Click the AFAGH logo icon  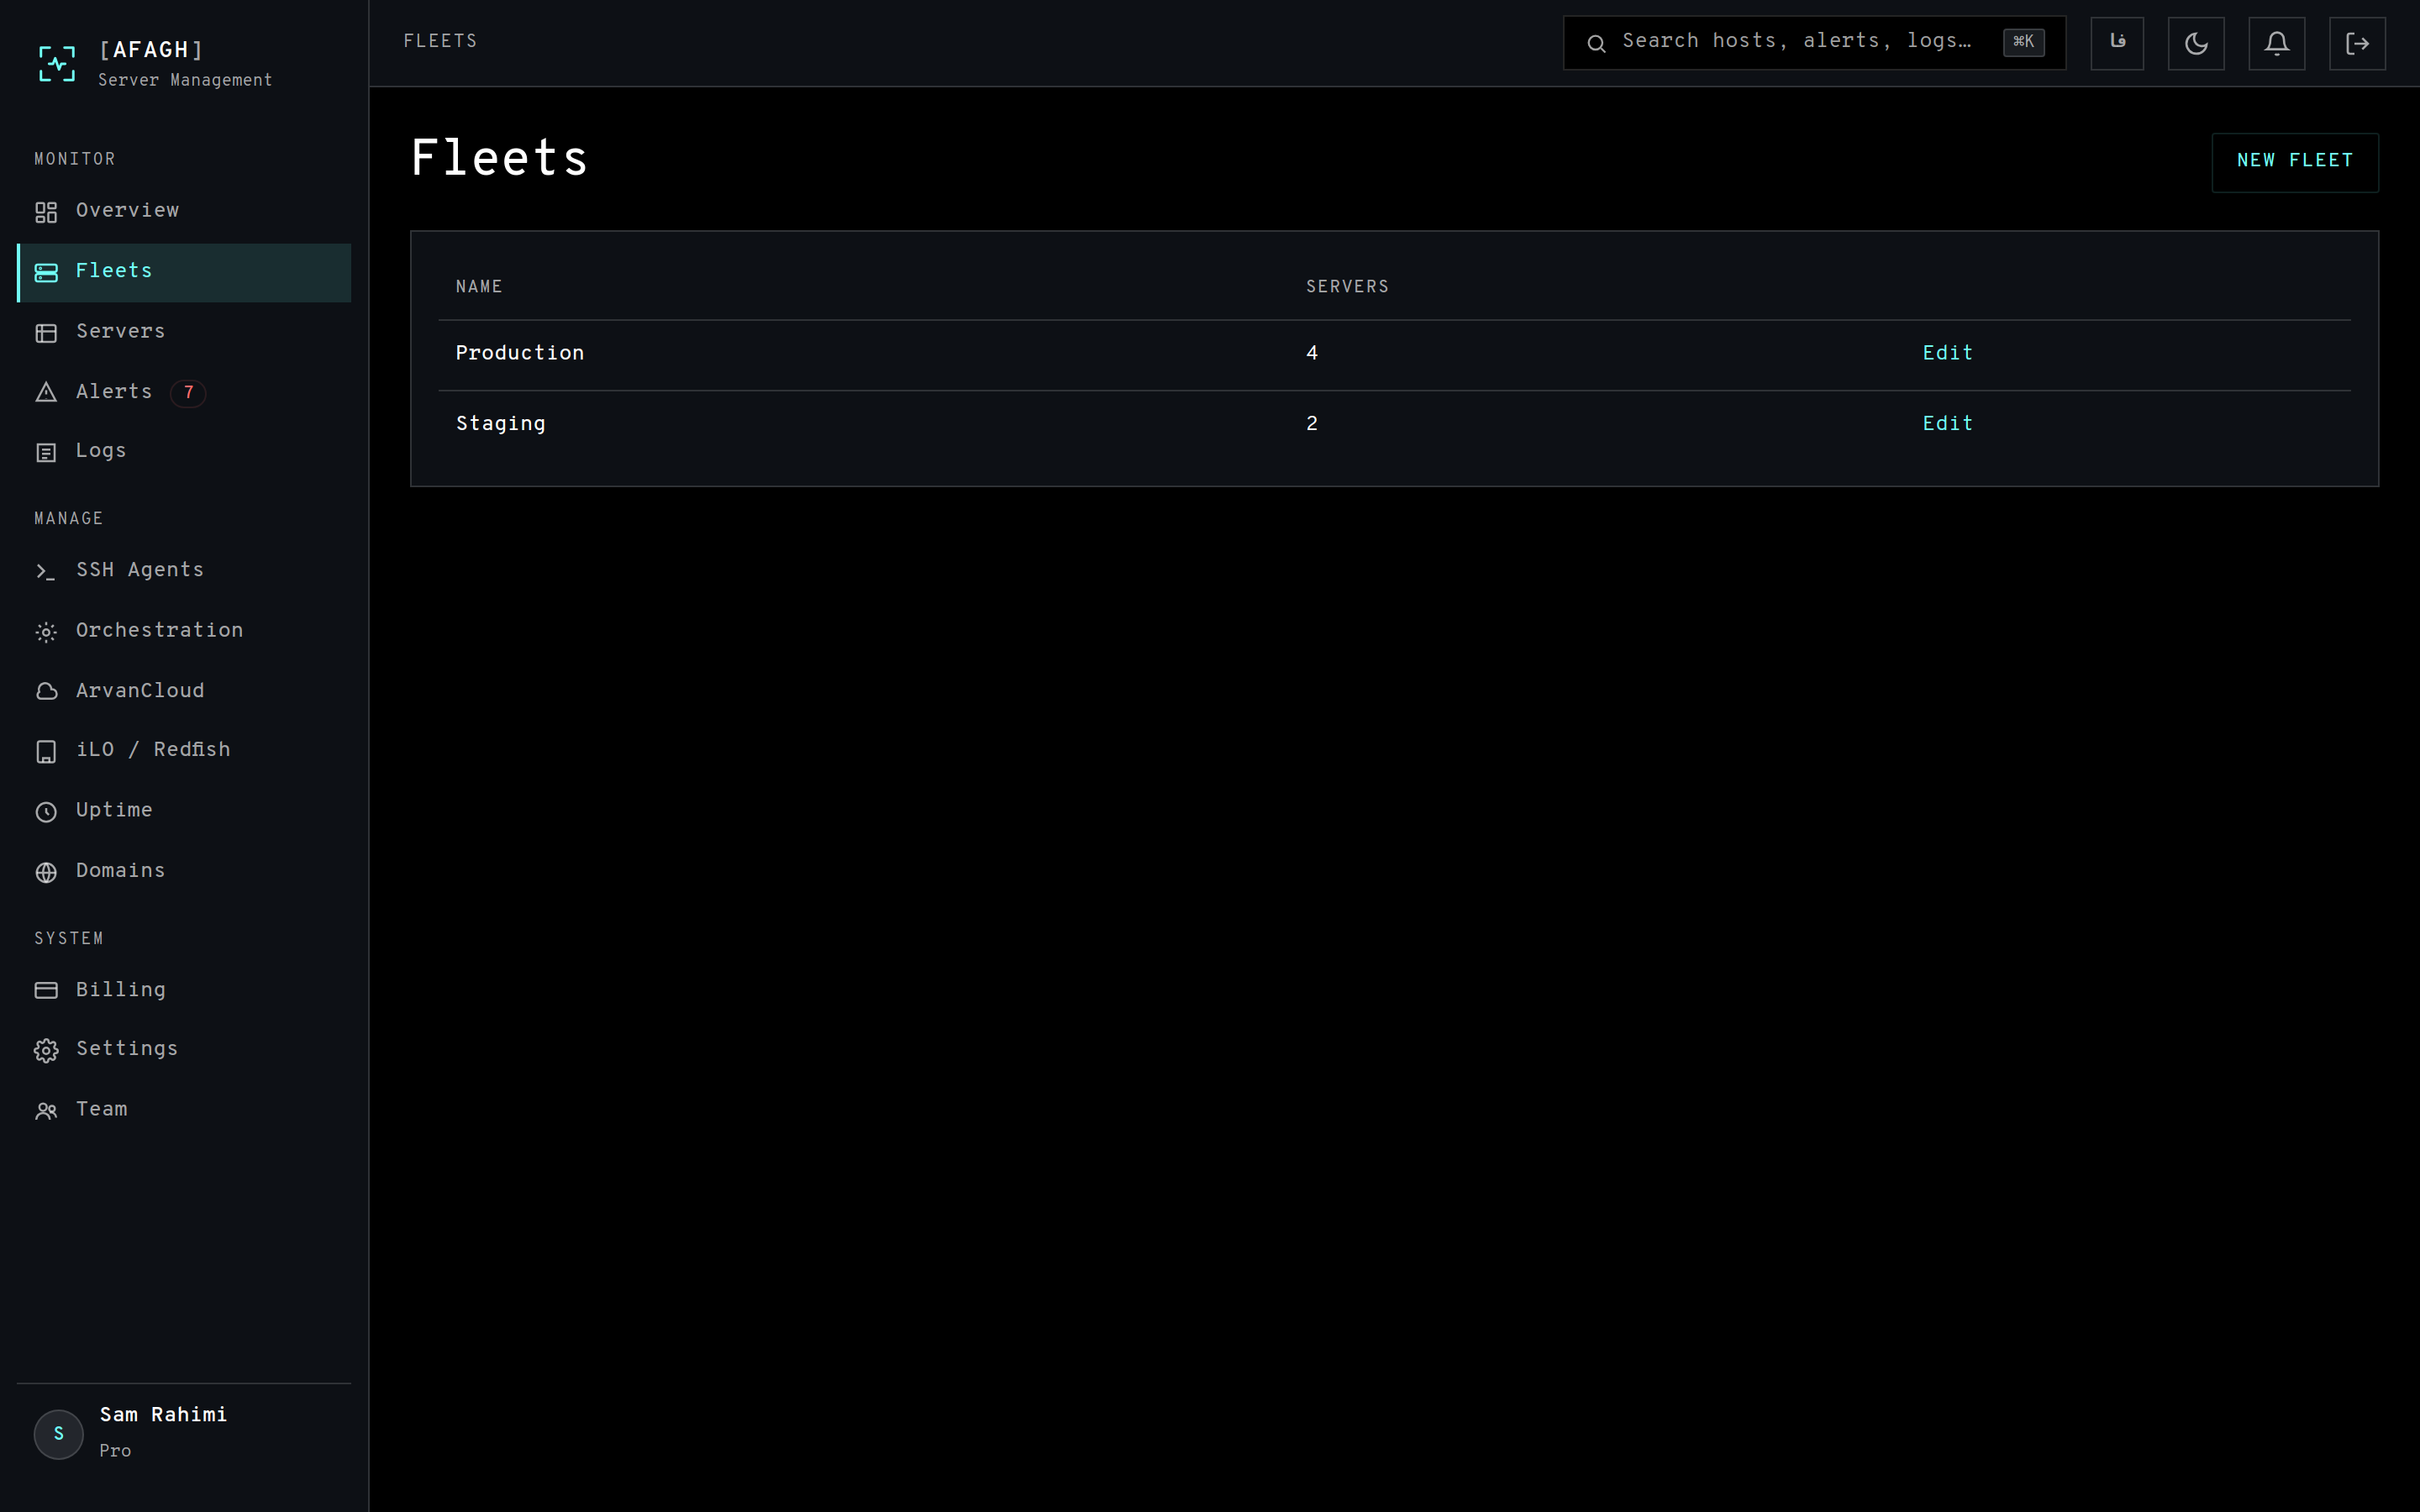tap(57, 63)
